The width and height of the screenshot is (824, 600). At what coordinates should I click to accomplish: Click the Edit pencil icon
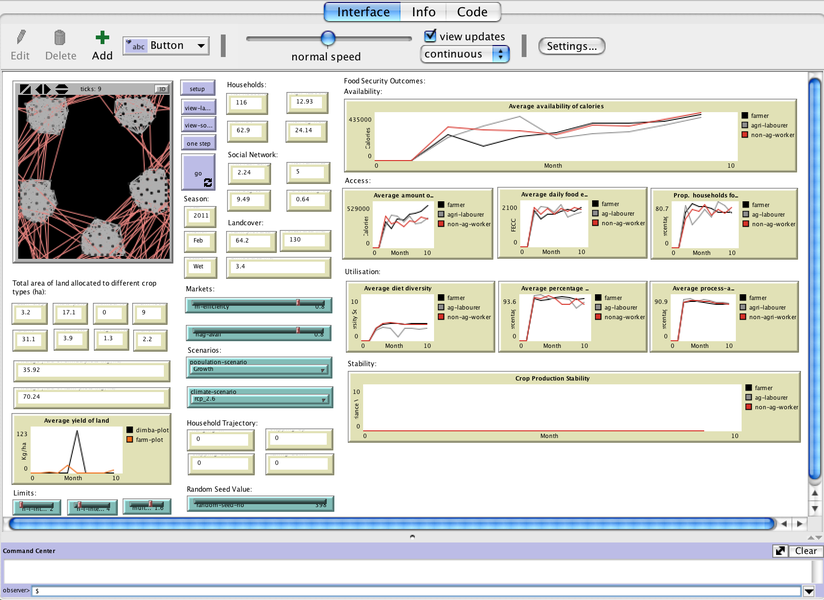(x=20, y=38)
